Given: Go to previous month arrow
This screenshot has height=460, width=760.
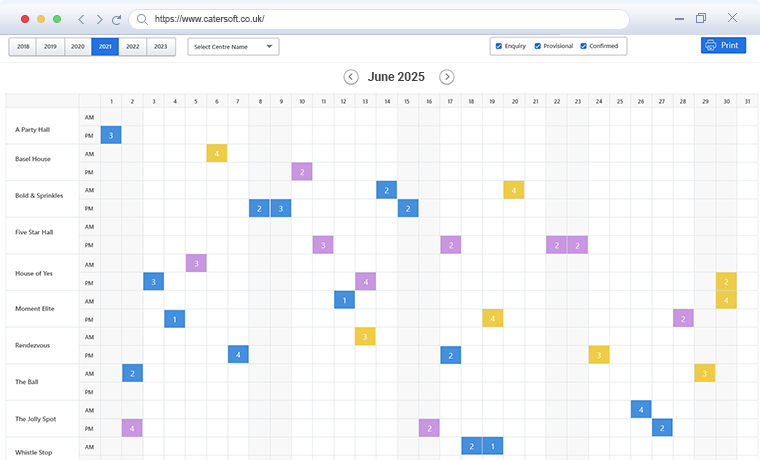Looking at the screenshot, I should click(x=351, y=77).
